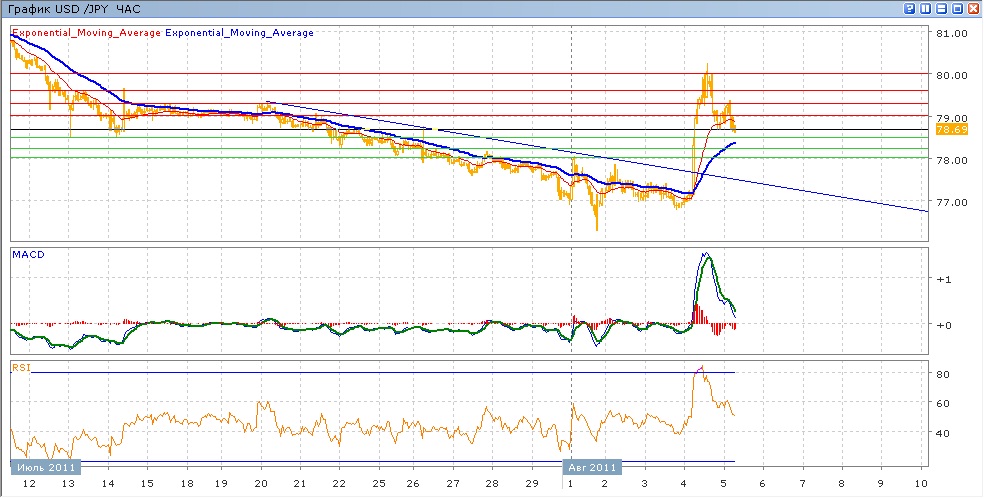Click the current price tag 78.69

coord(950,130)
